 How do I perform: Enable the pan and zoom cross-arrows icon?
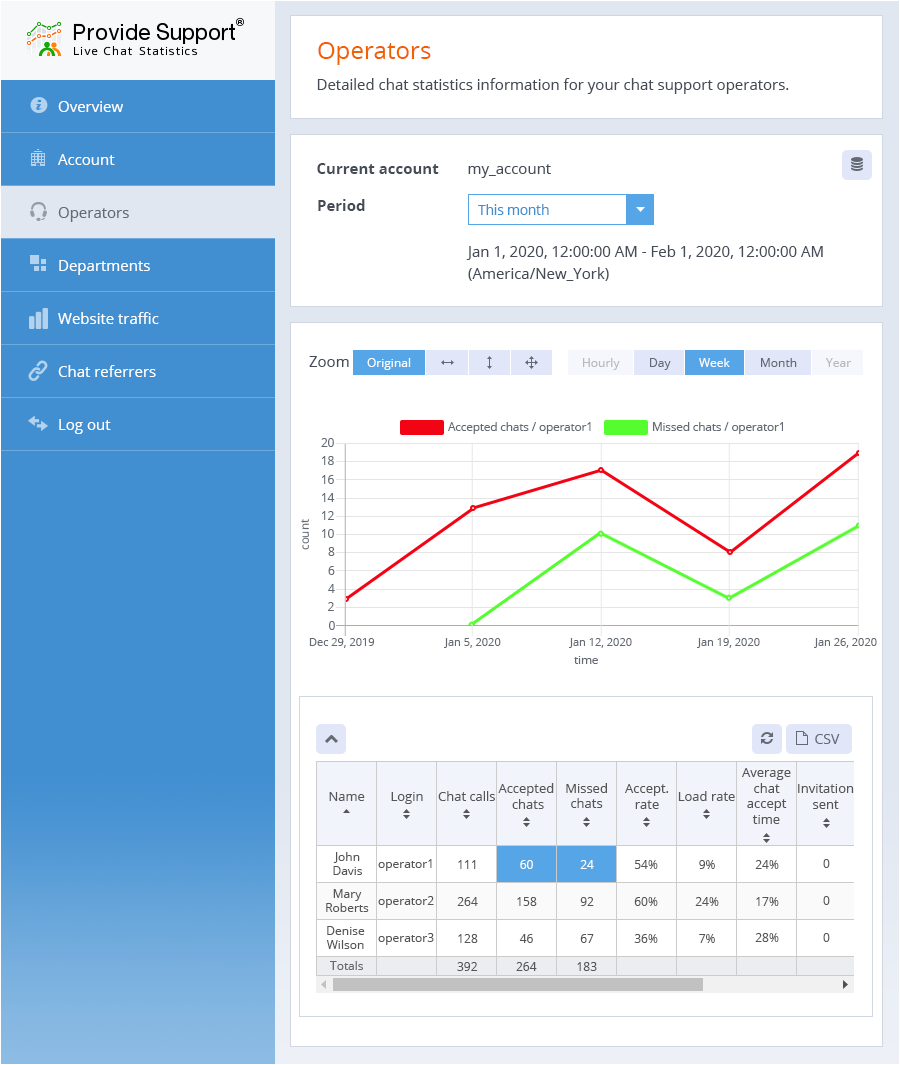coord(531,363)
